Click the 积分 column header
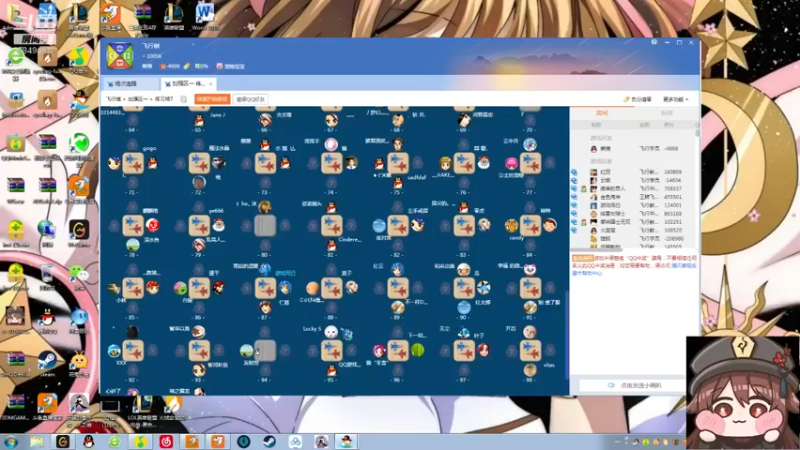 669,125
